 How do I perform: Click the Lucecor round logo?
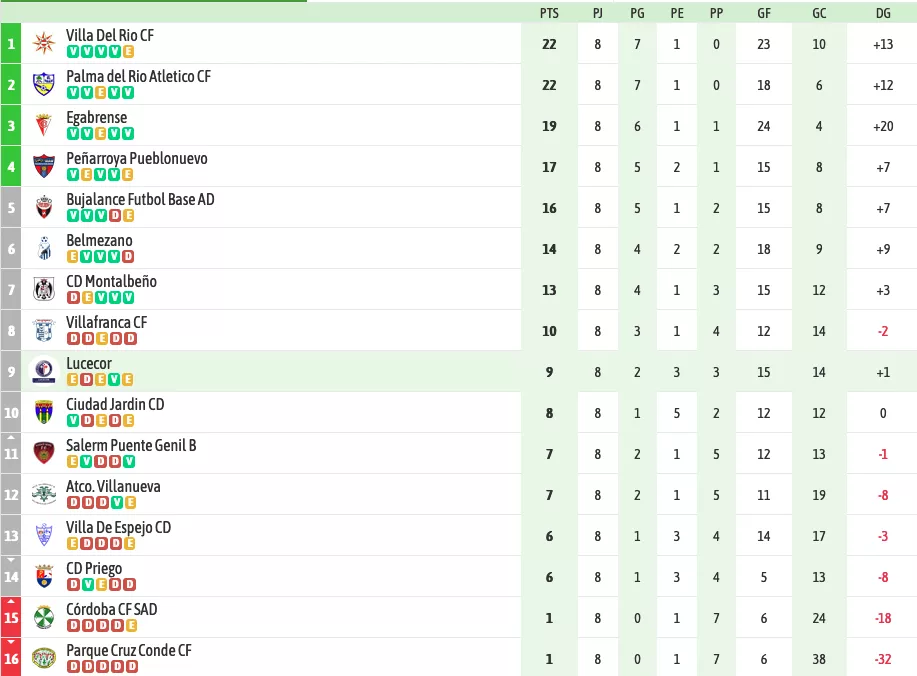pyautogui.click(x=44, y=371)
